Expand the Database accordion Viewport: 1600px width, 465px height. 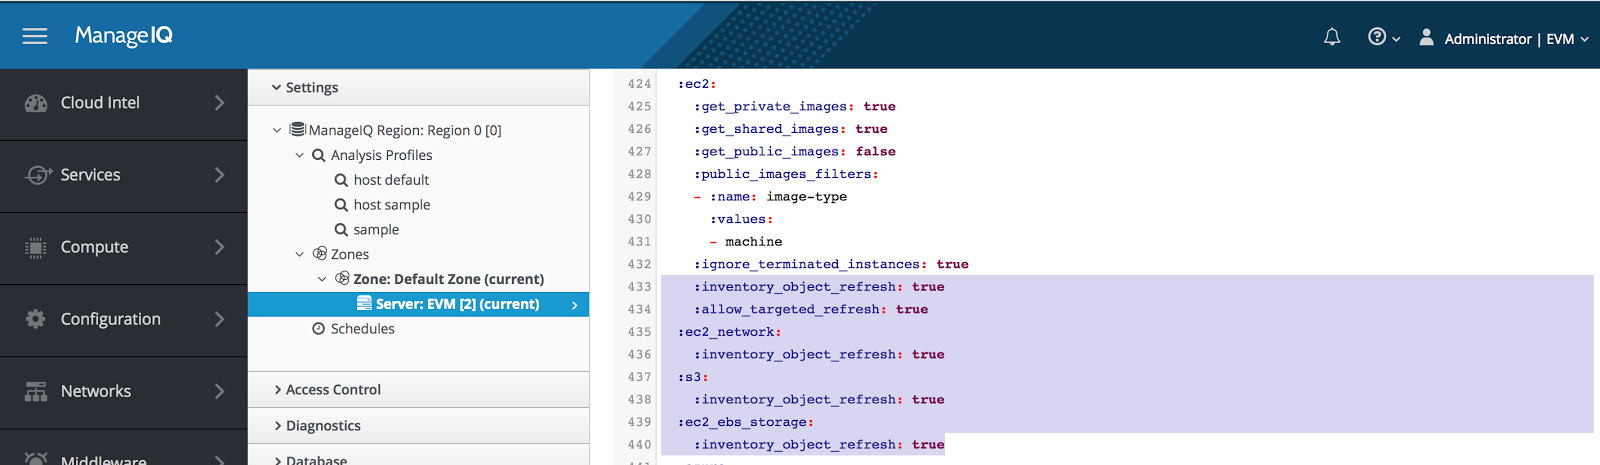coord(418,455)
